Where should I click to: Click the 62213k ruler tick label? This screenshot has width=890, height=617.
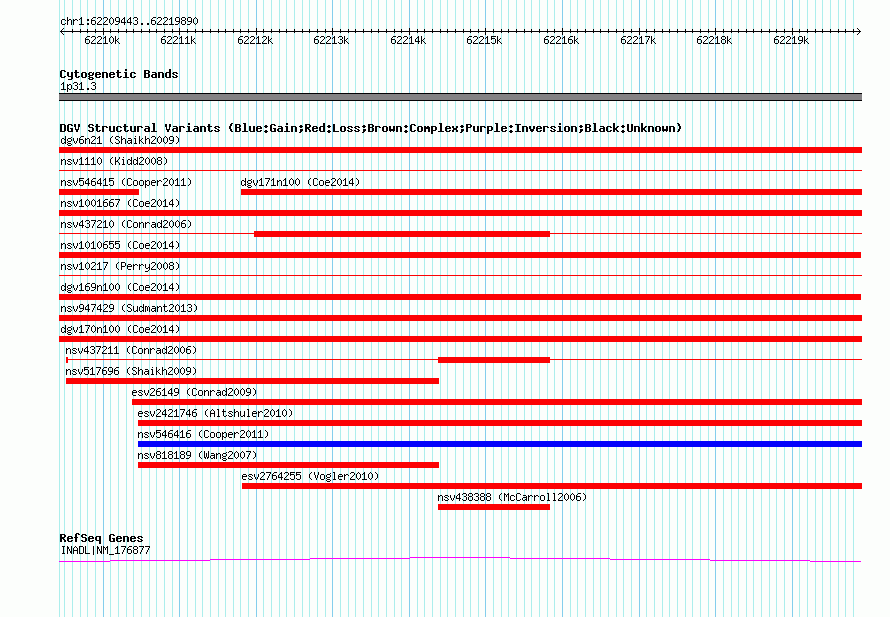[x=331, y=40]
